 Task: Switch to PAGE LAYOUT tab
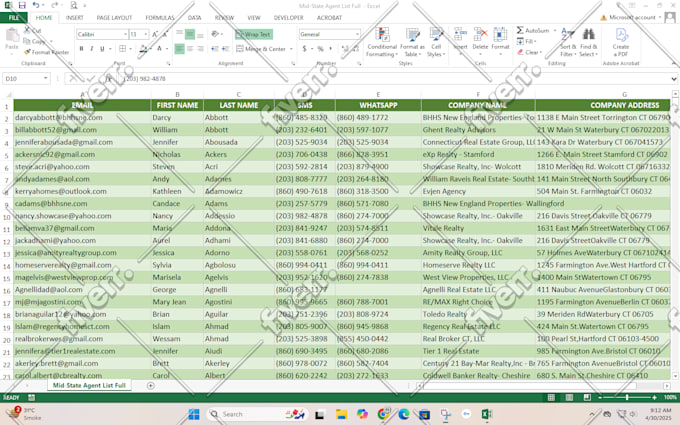tap(114, 18)
